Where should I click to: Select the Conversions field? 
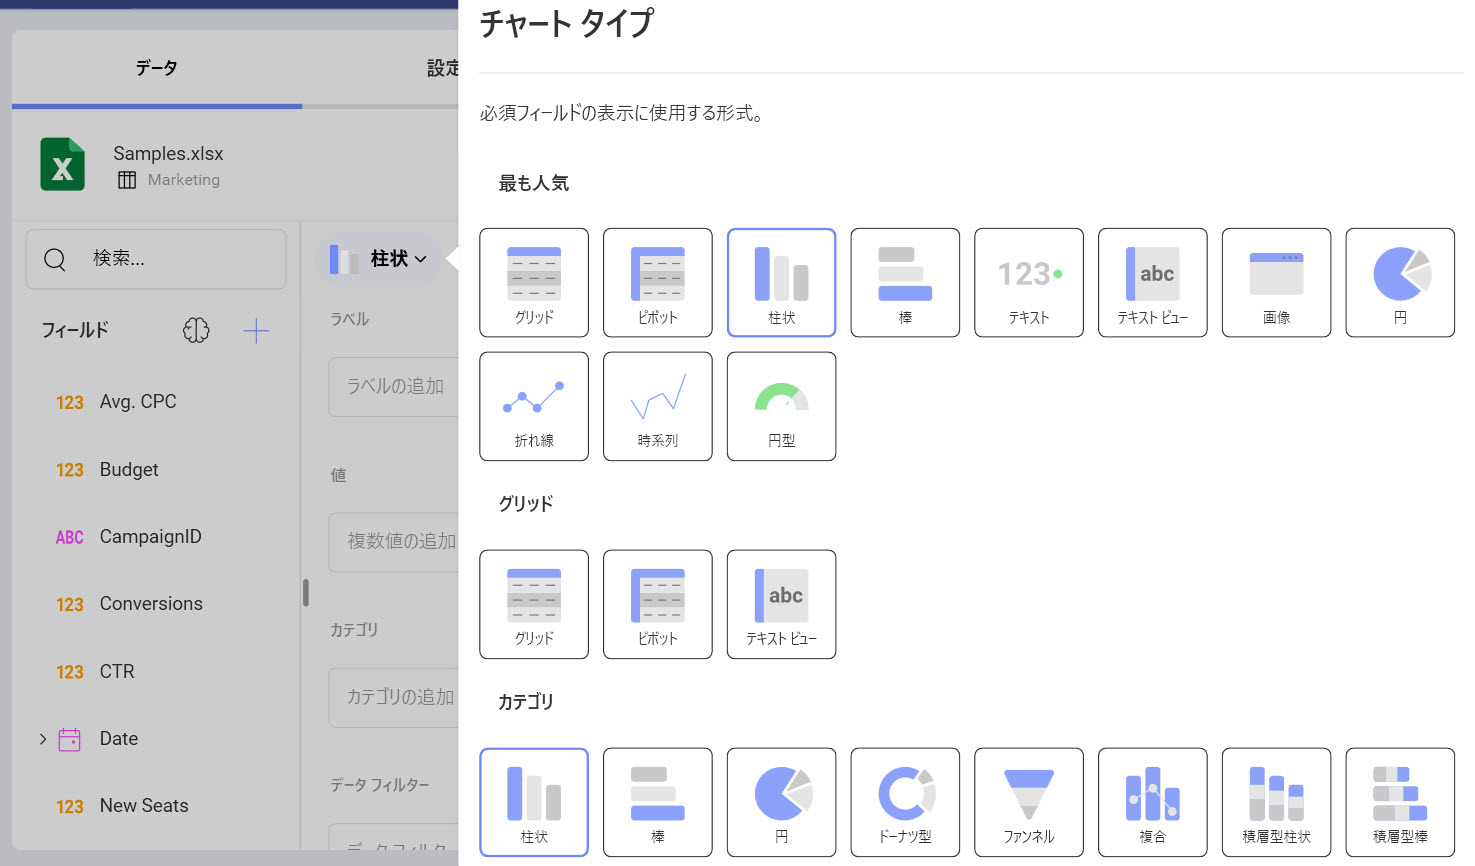(x=151, y=604)
